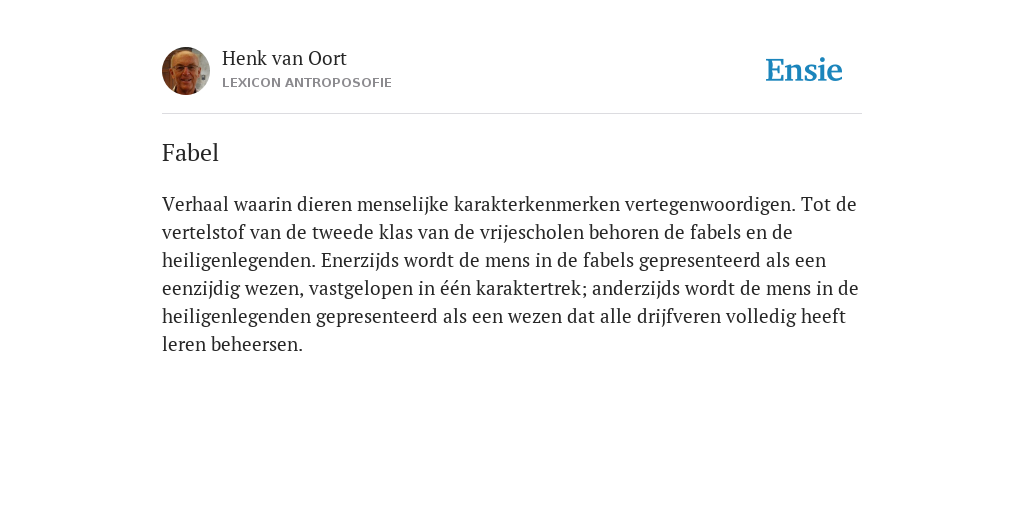
Task: Select the Lexicon Antroposofie label
Action: (x=307, y=83)
